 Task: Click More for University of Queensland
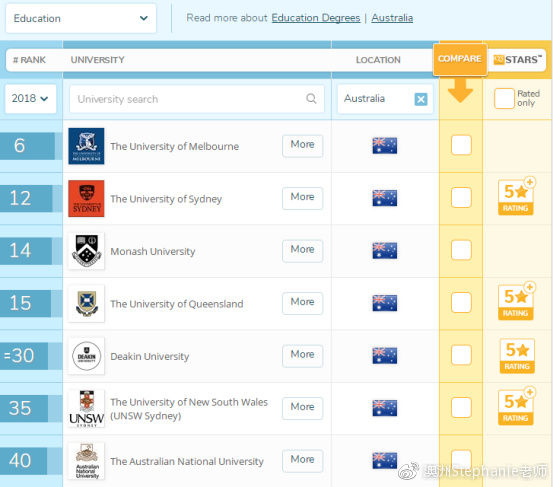click(x=302, y=303)
